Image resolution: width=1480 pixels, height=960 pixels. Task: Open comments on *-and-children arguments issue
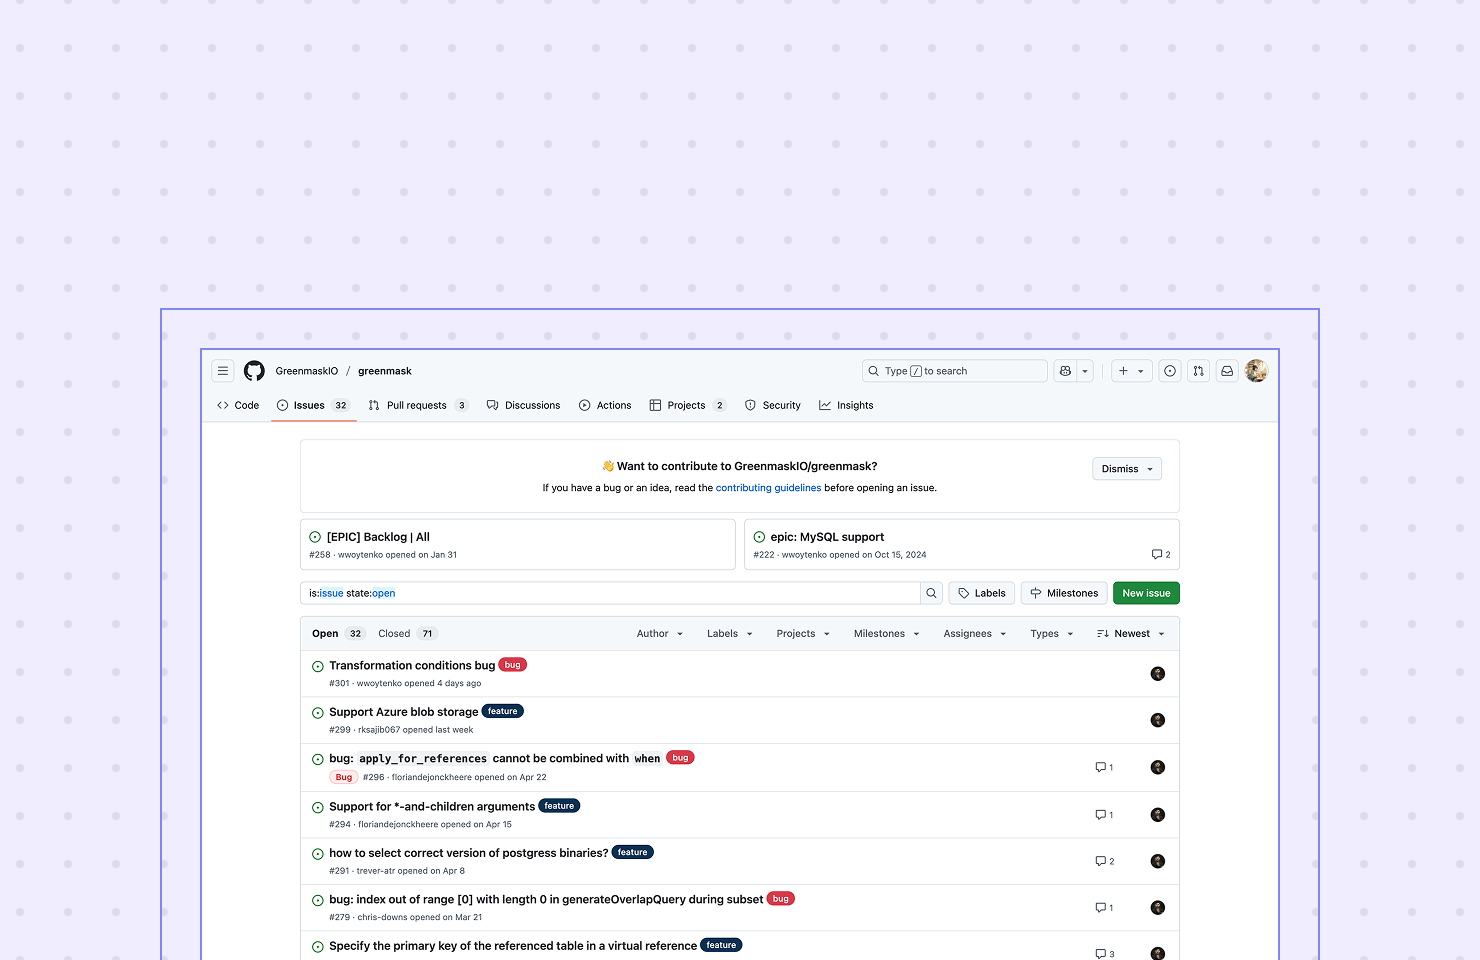1104,815
